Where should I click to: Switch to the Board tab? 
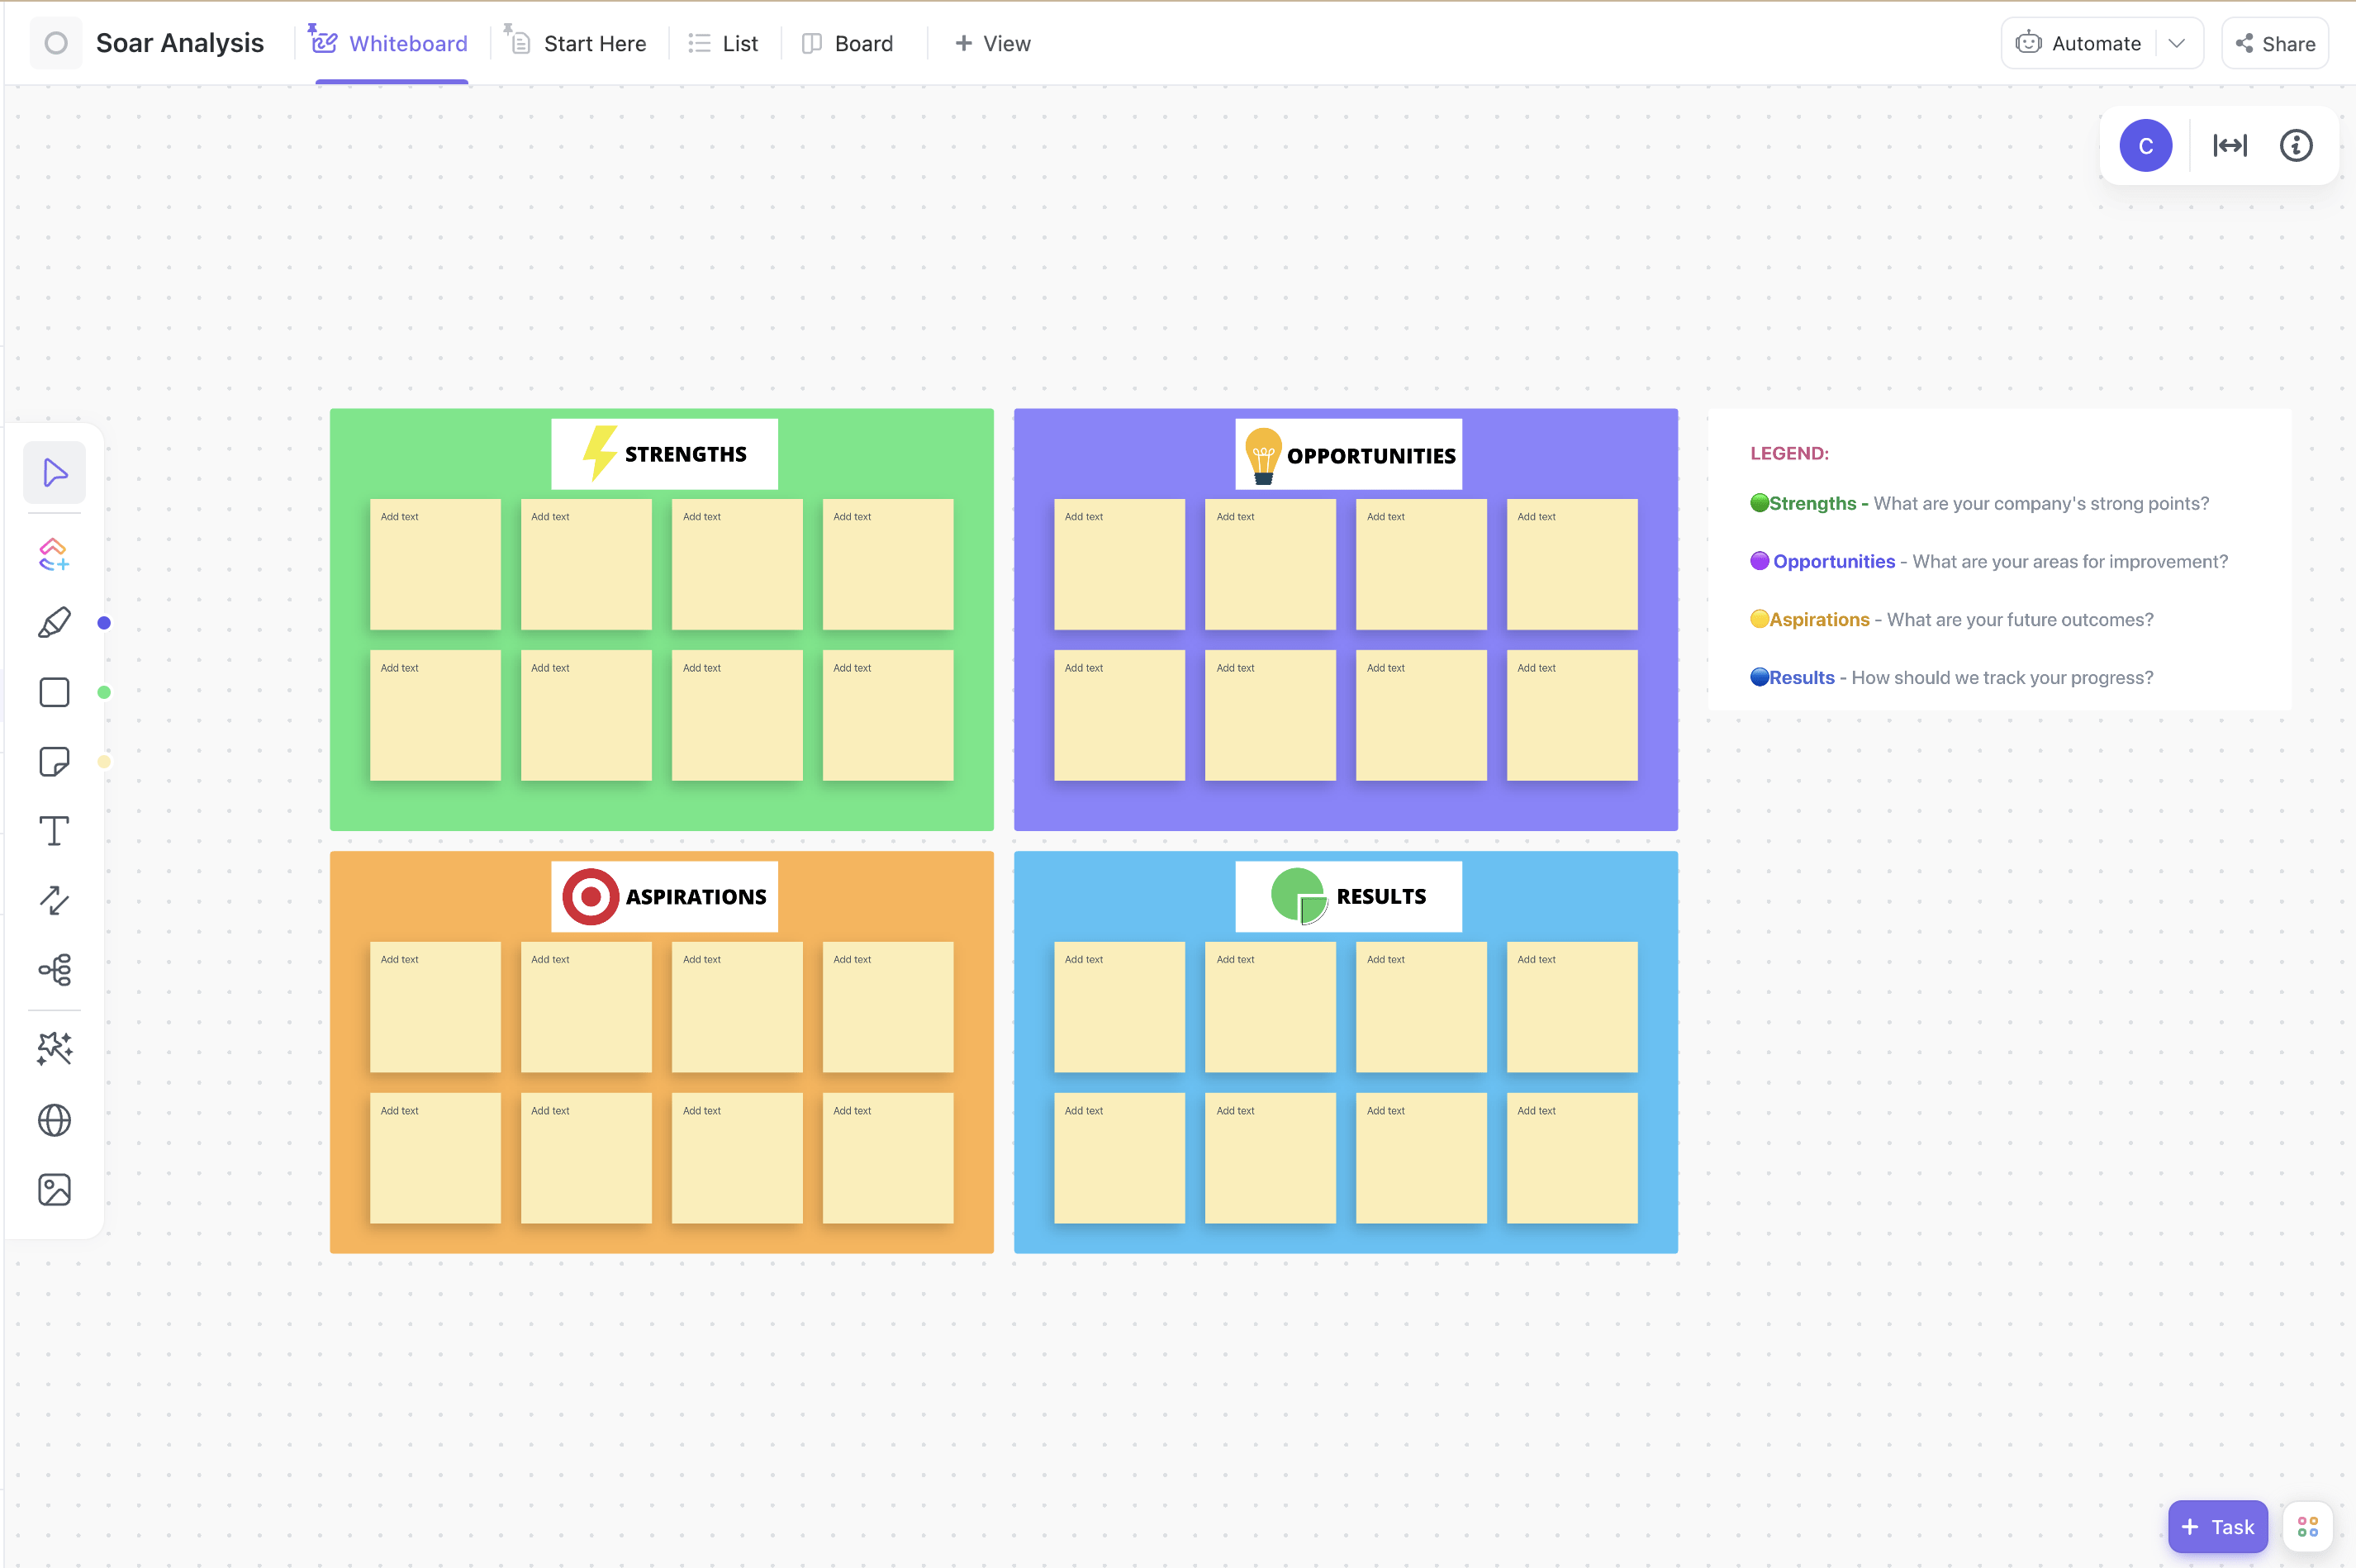(861, 42)
